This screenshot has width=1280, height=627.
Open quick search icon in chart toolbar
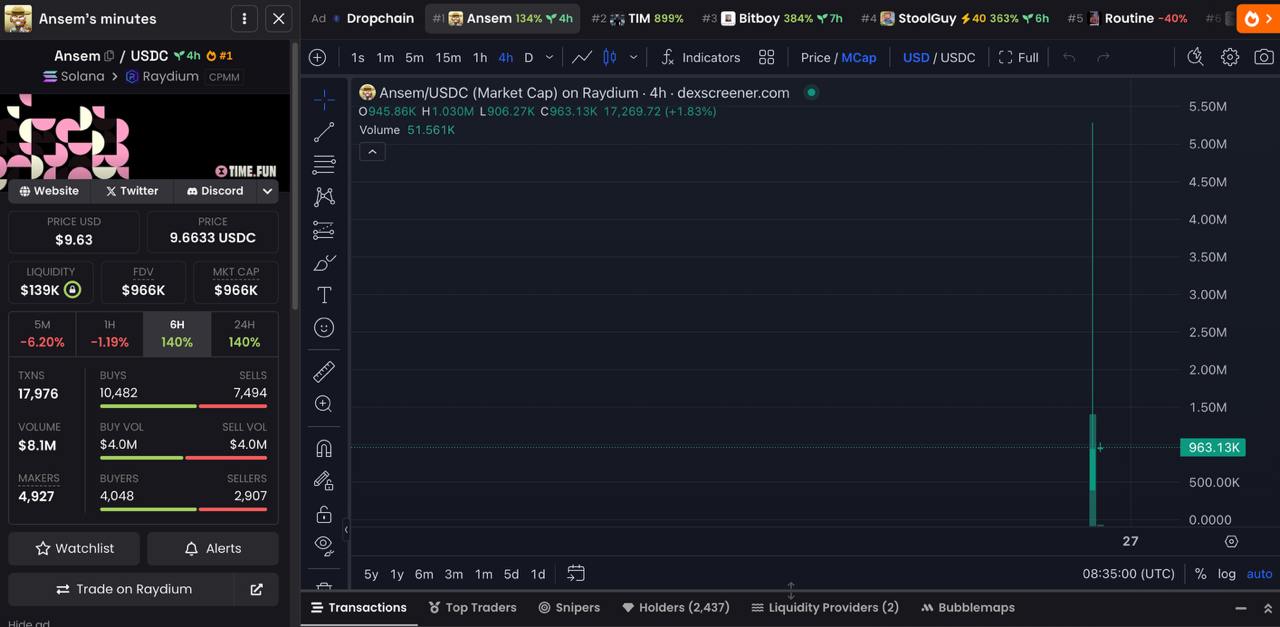point(1195,58)
